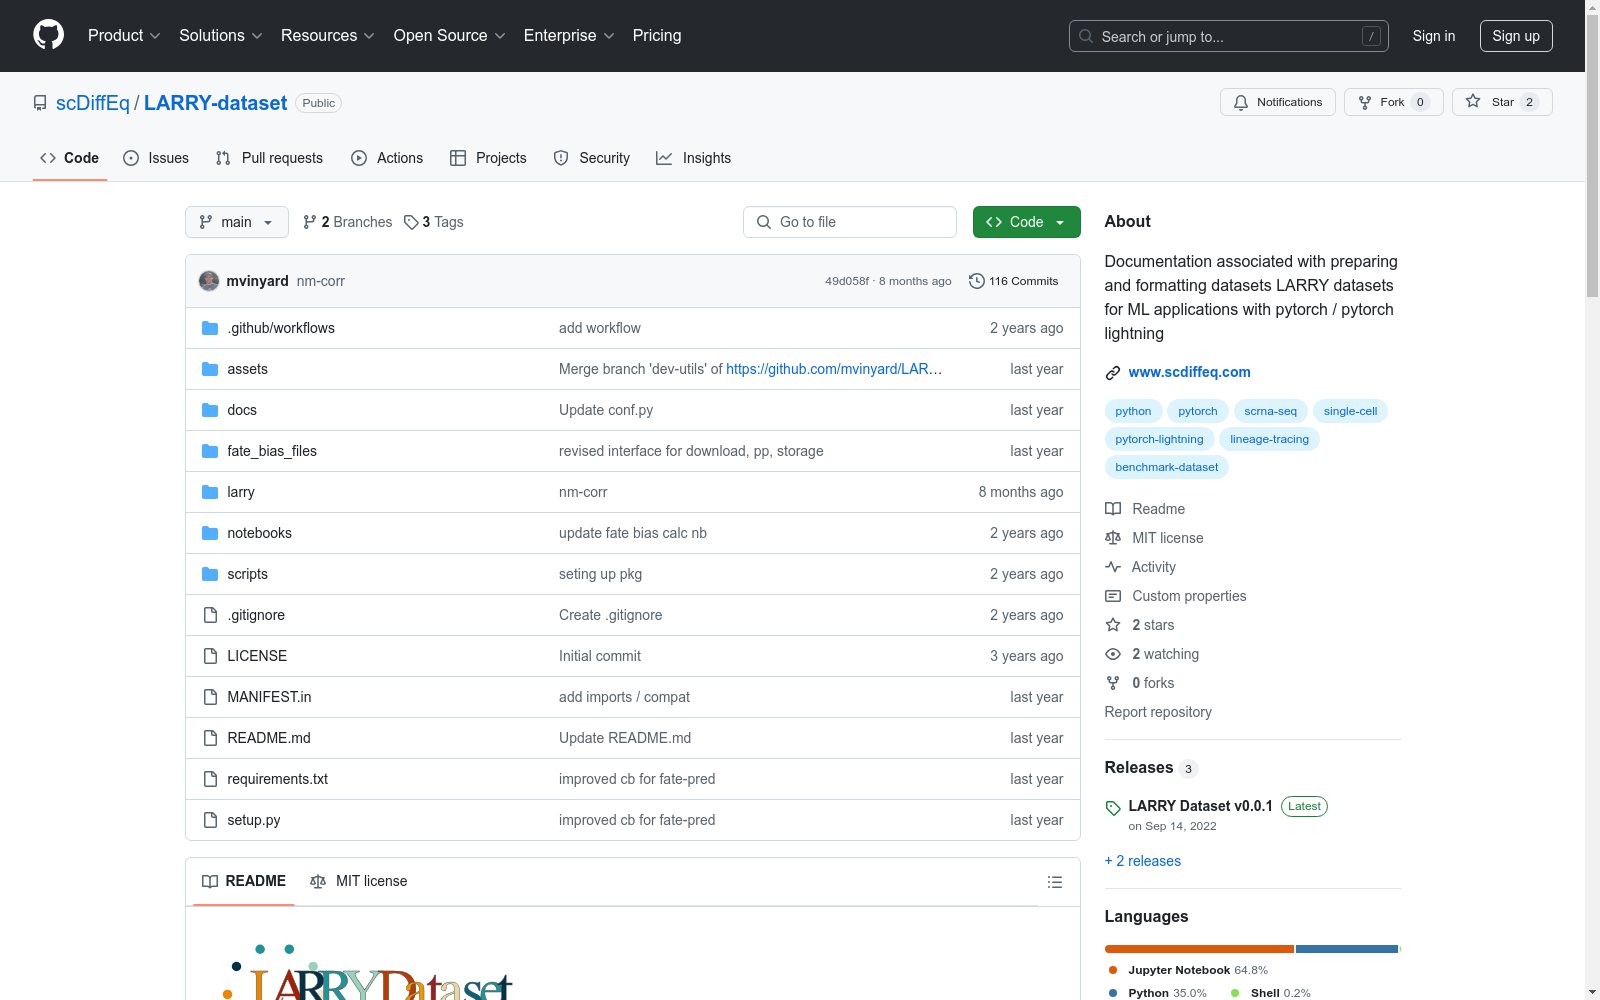Switch to the README tab
1600x1000 pixels.
[244, 881]
